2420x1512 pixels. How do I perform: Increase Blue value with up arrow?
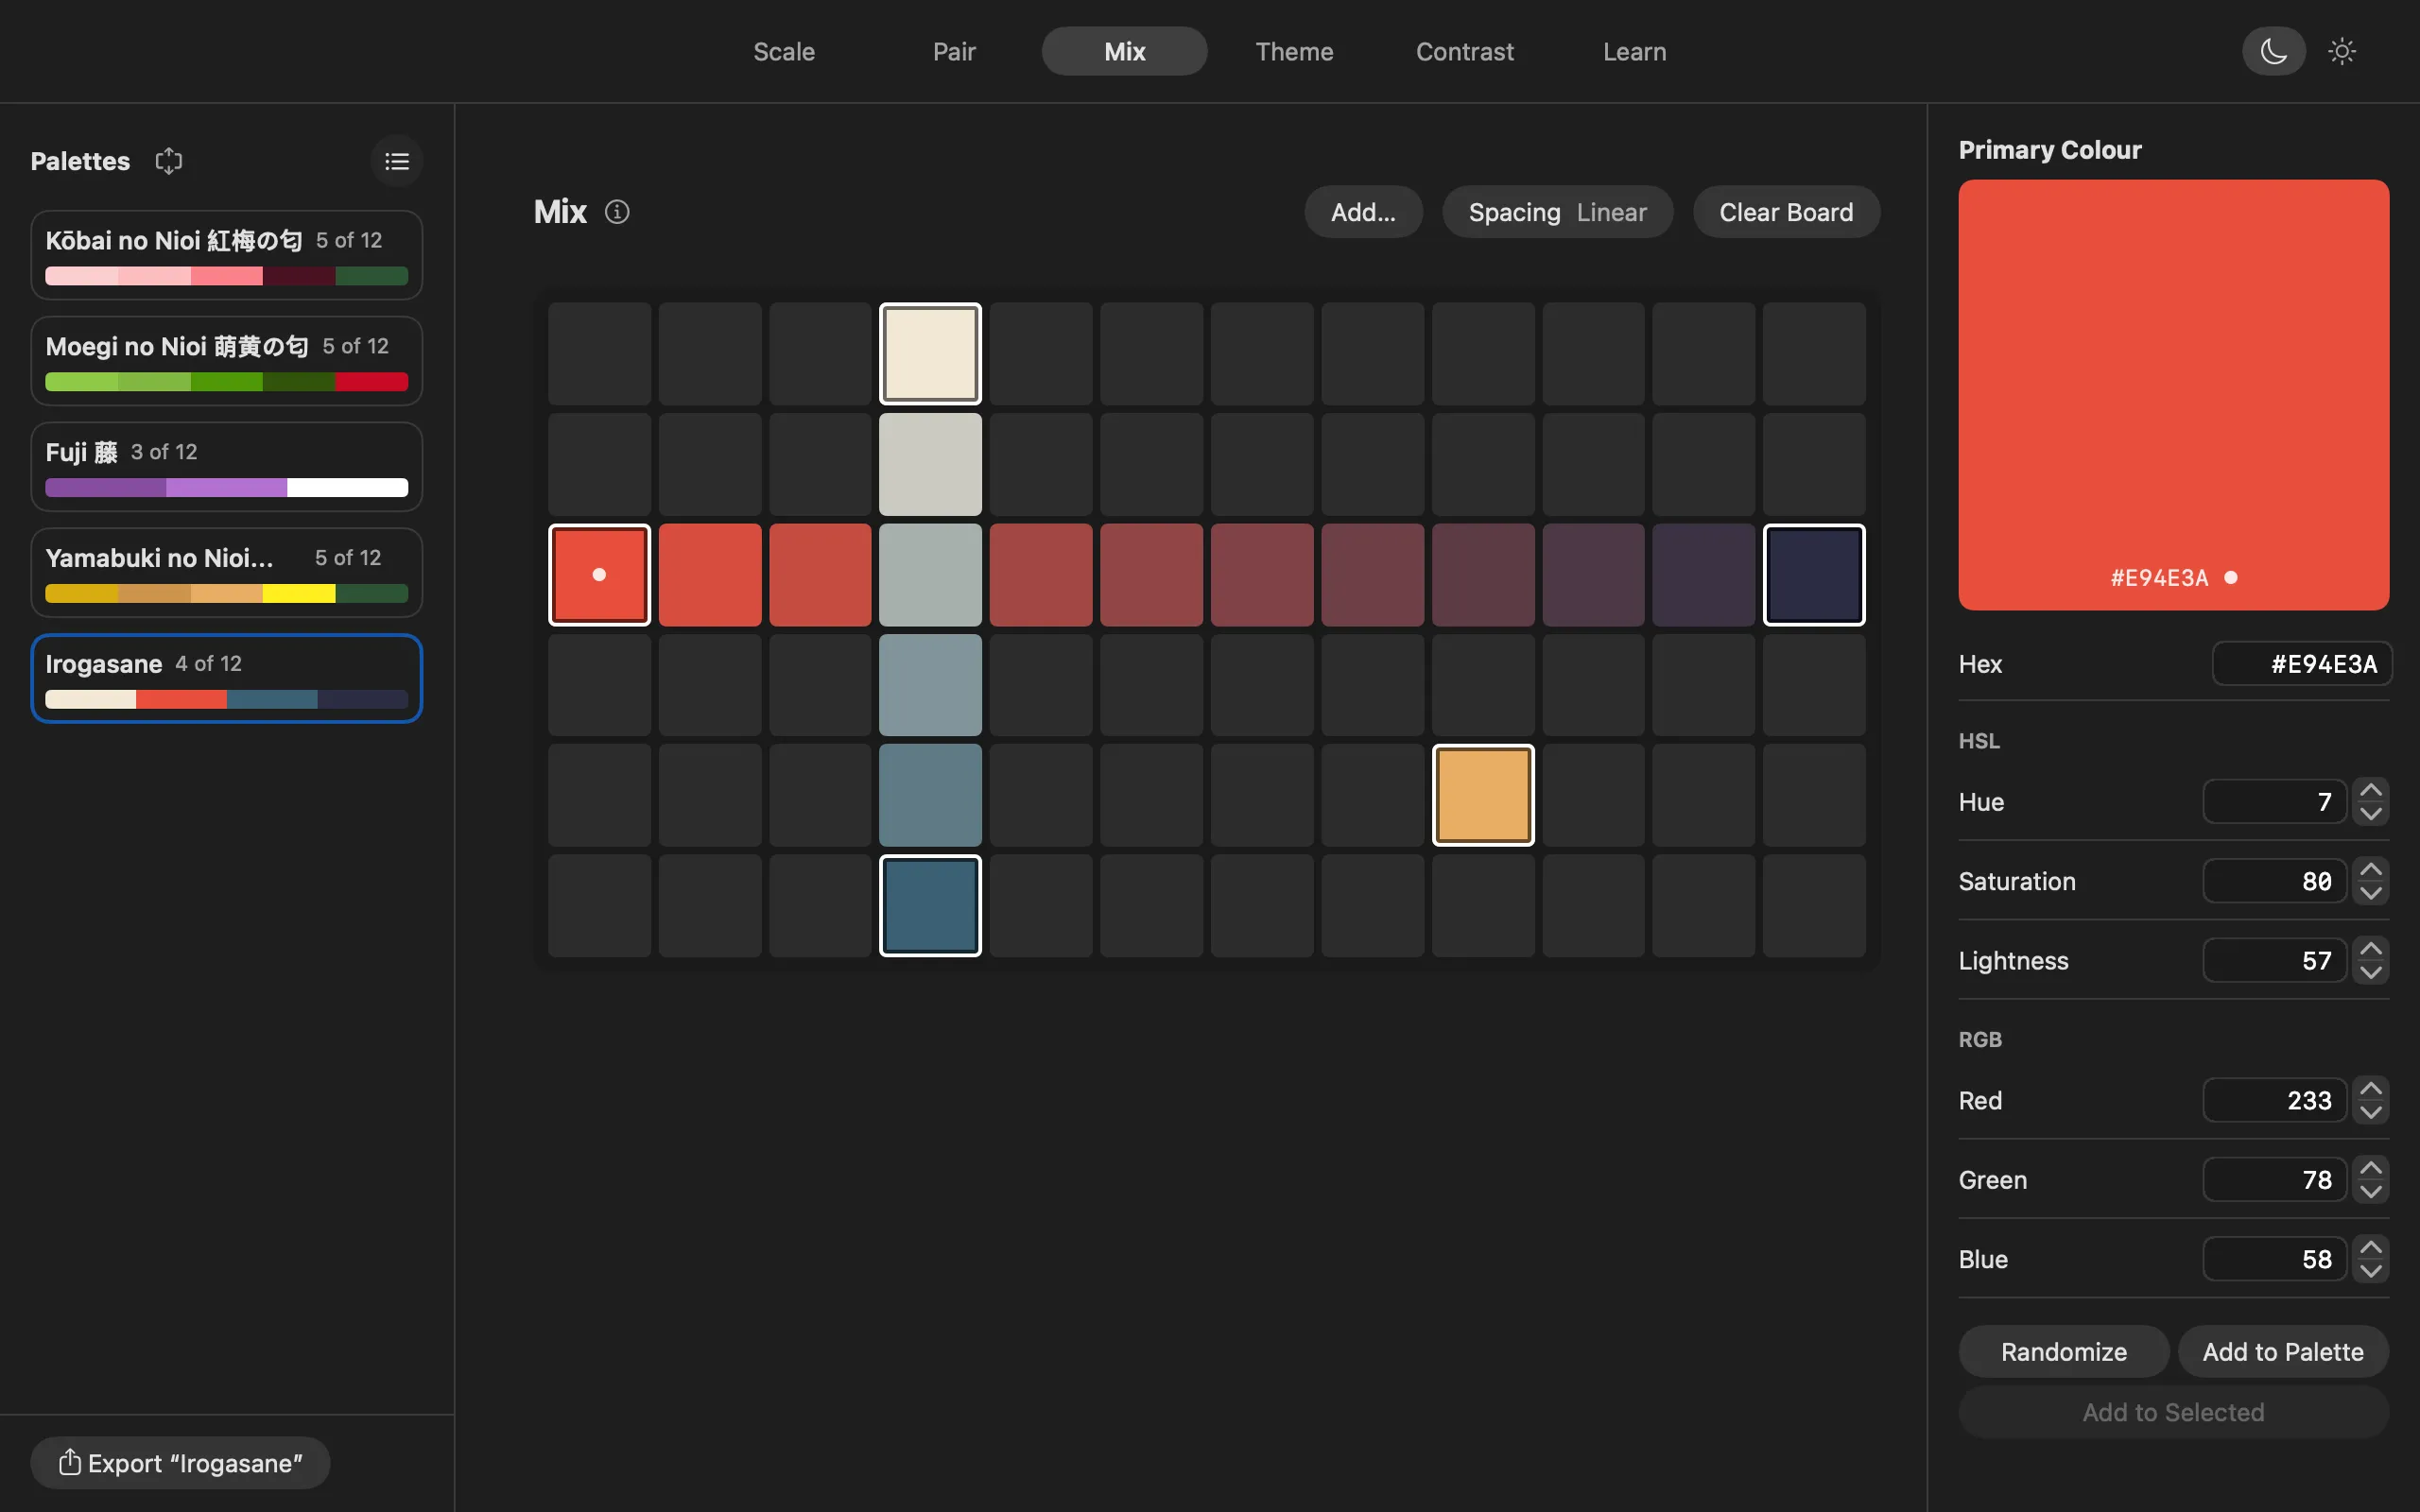point(2371,1247)
